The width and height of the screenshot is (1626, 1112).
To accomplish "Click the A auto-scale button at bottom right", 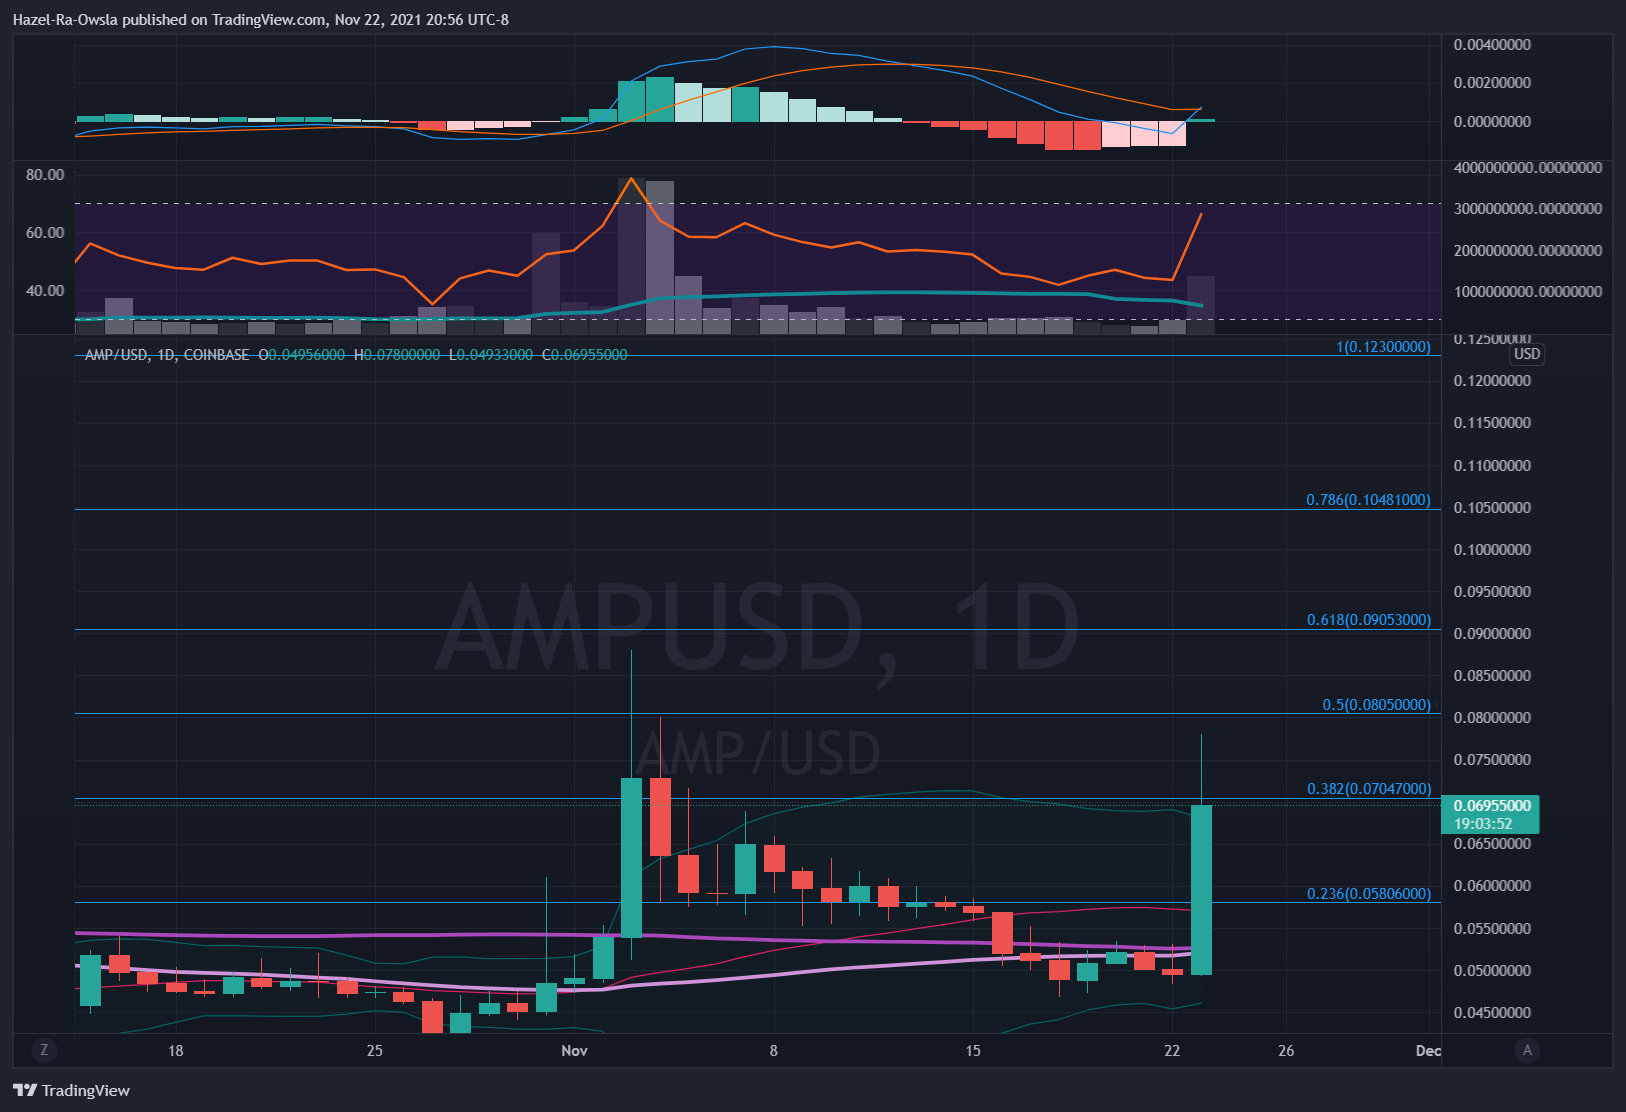I will [x=1526, y=1050].
